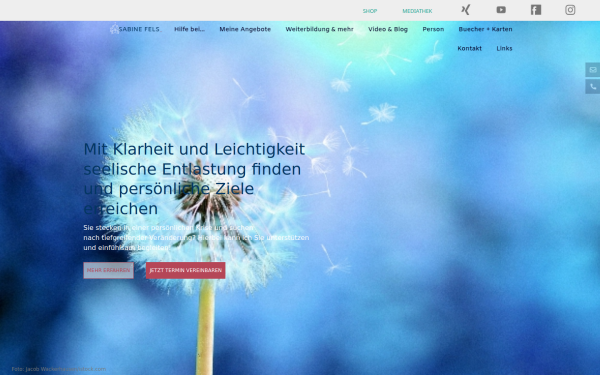Open the Xing profile icon
600x375 pixels.
coord(465,10)
